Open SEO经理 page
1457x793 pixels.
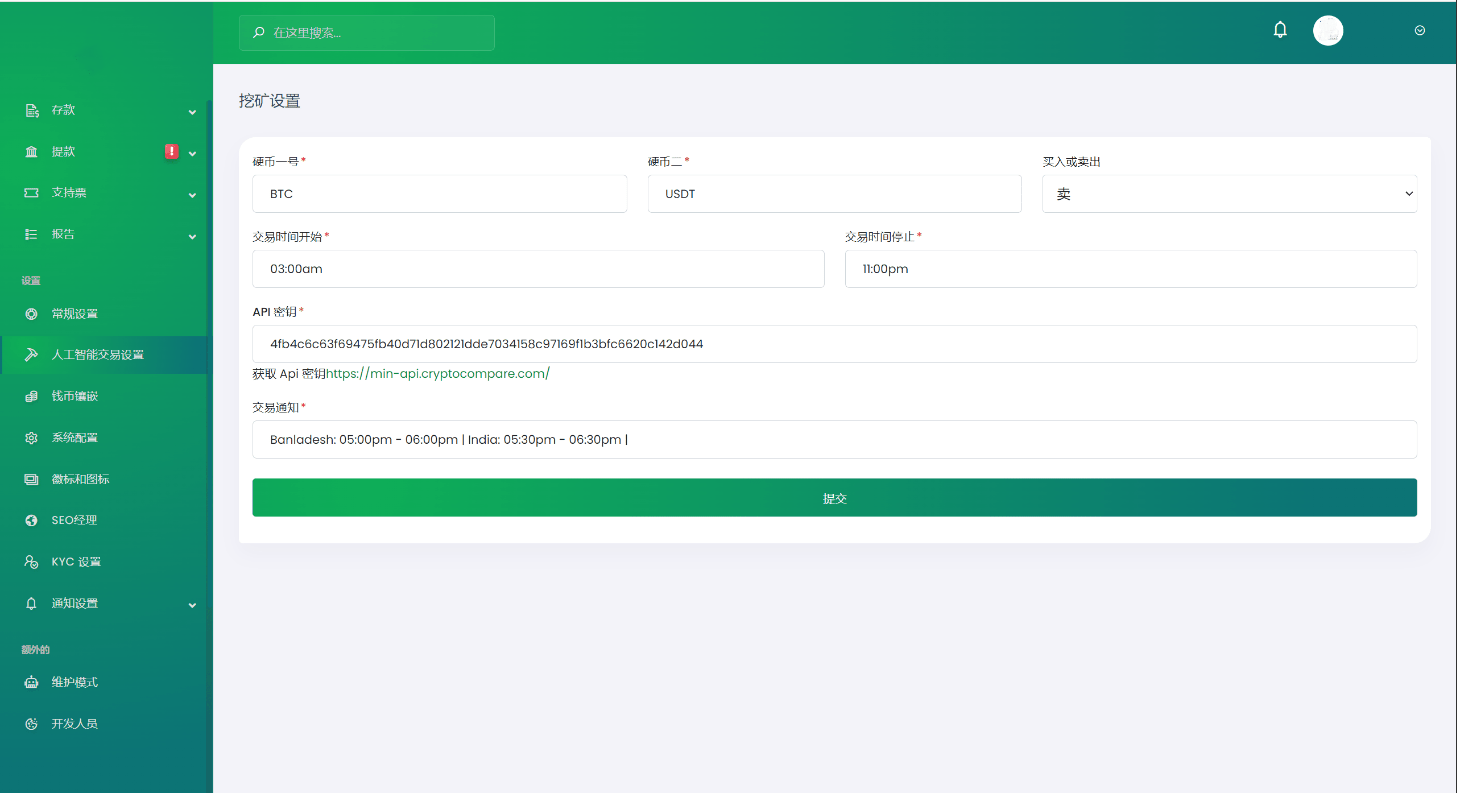click(106, 520)
